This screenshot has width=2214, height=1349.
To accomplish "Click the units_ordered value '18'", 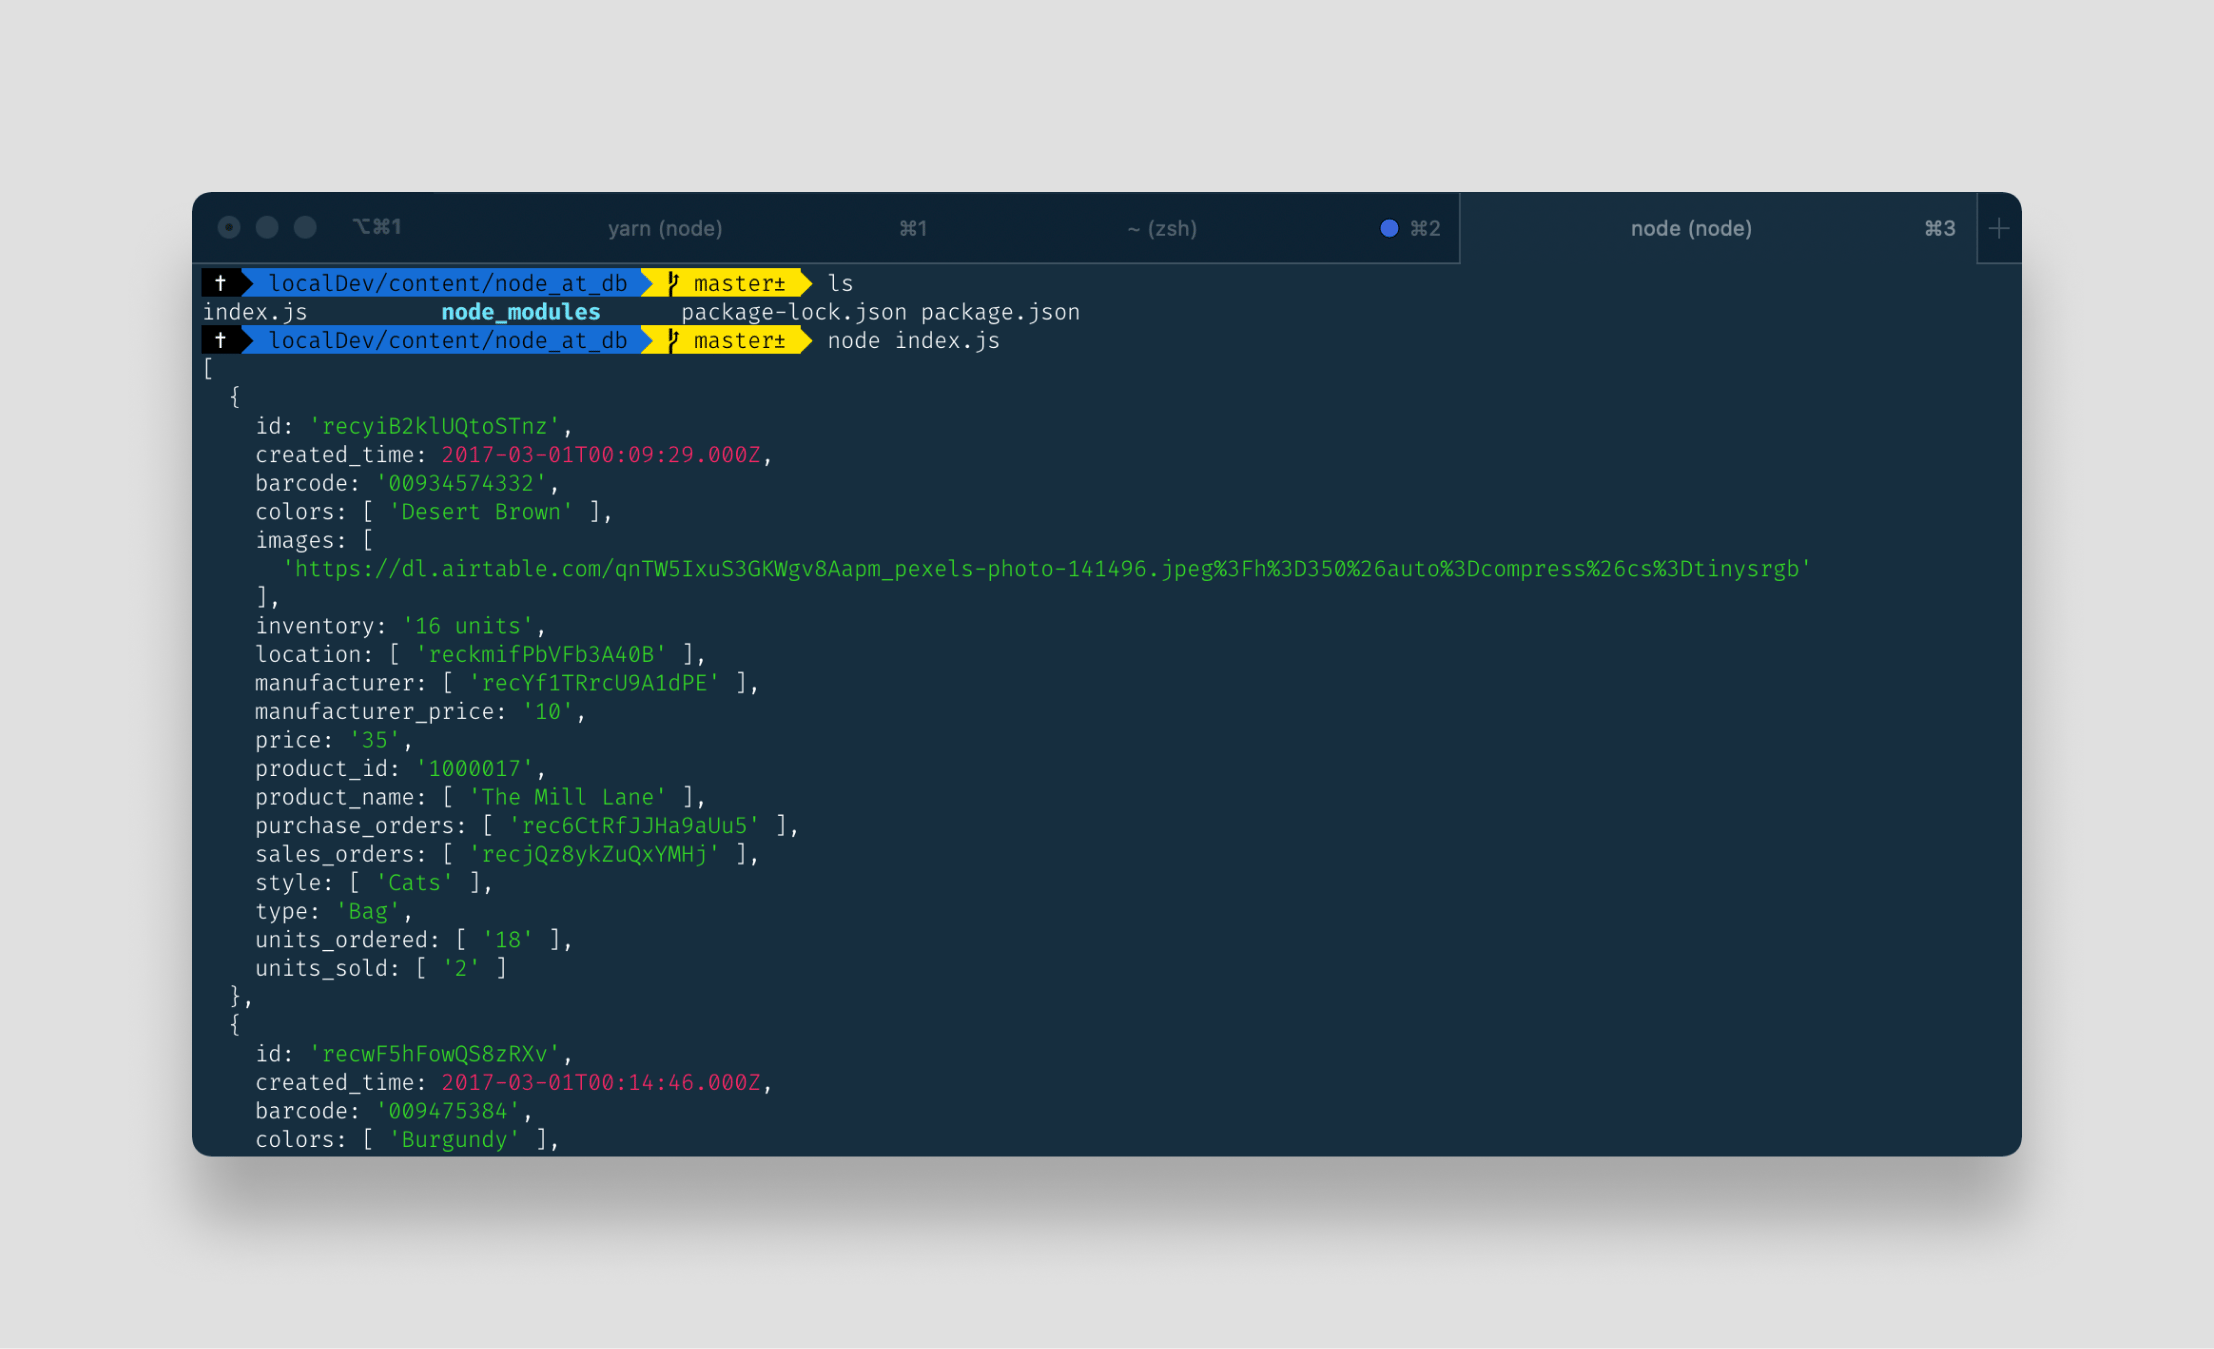I will [x=508, y=940].
